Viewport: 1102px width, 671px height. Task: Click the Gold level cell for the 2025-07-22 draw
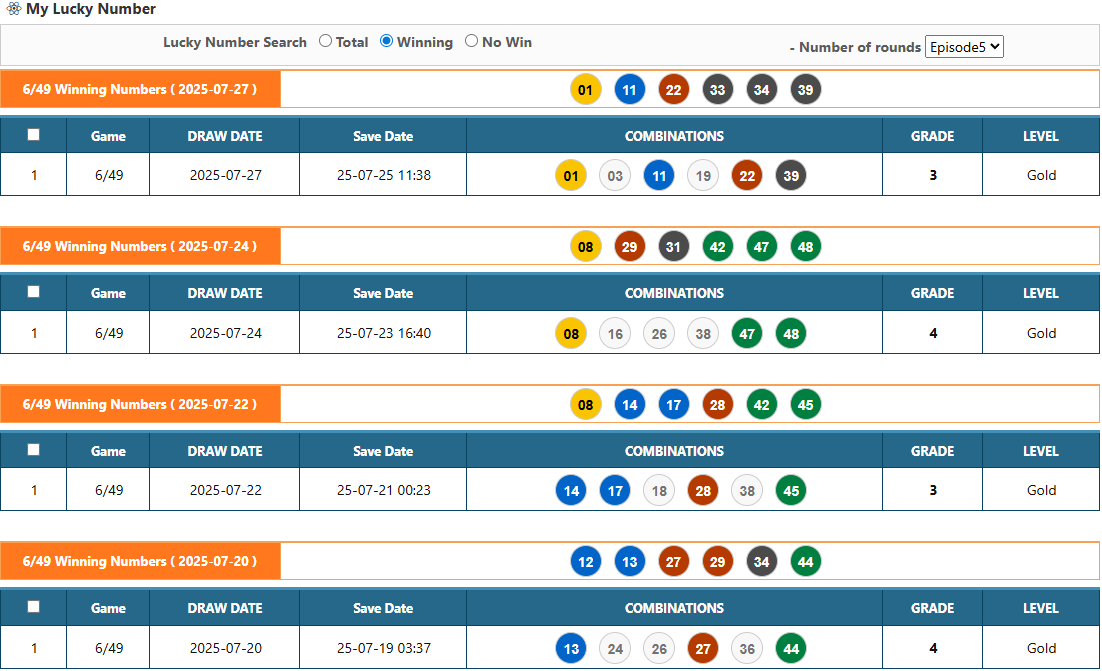pyautogui.click(x=1041, y=491)
